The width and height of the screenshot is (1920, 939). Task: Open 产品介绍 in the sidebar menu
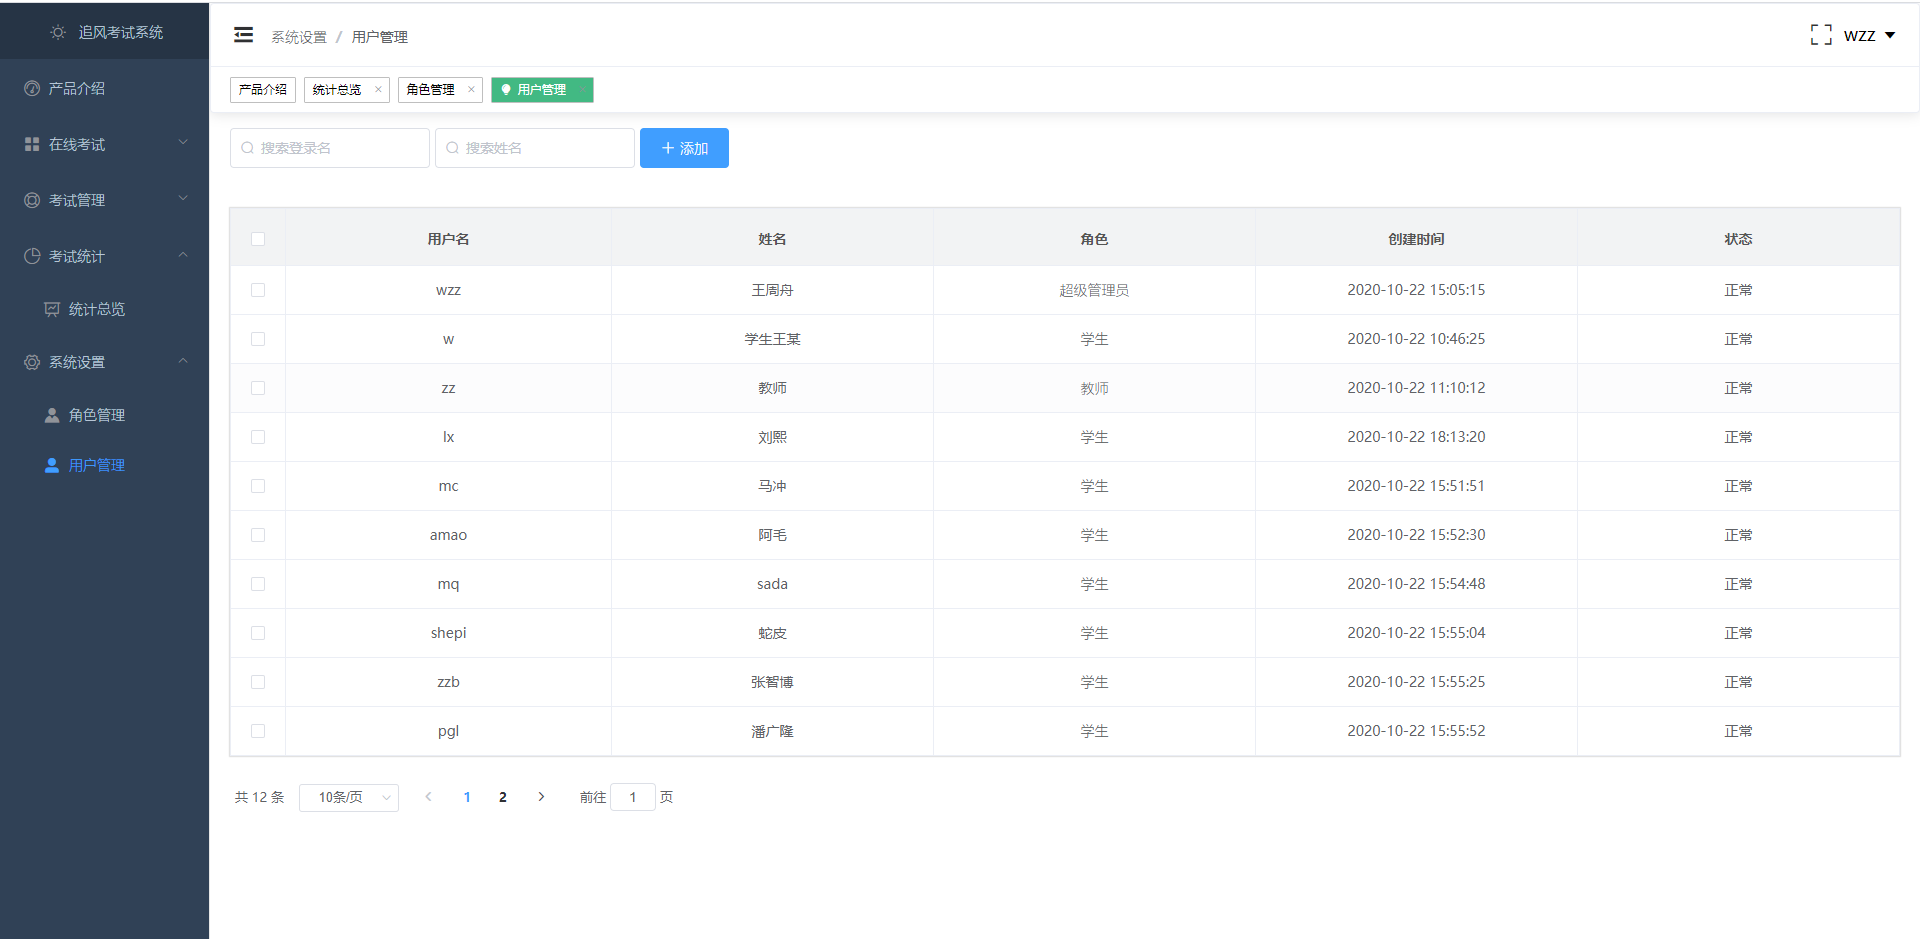tap(104, 88)
